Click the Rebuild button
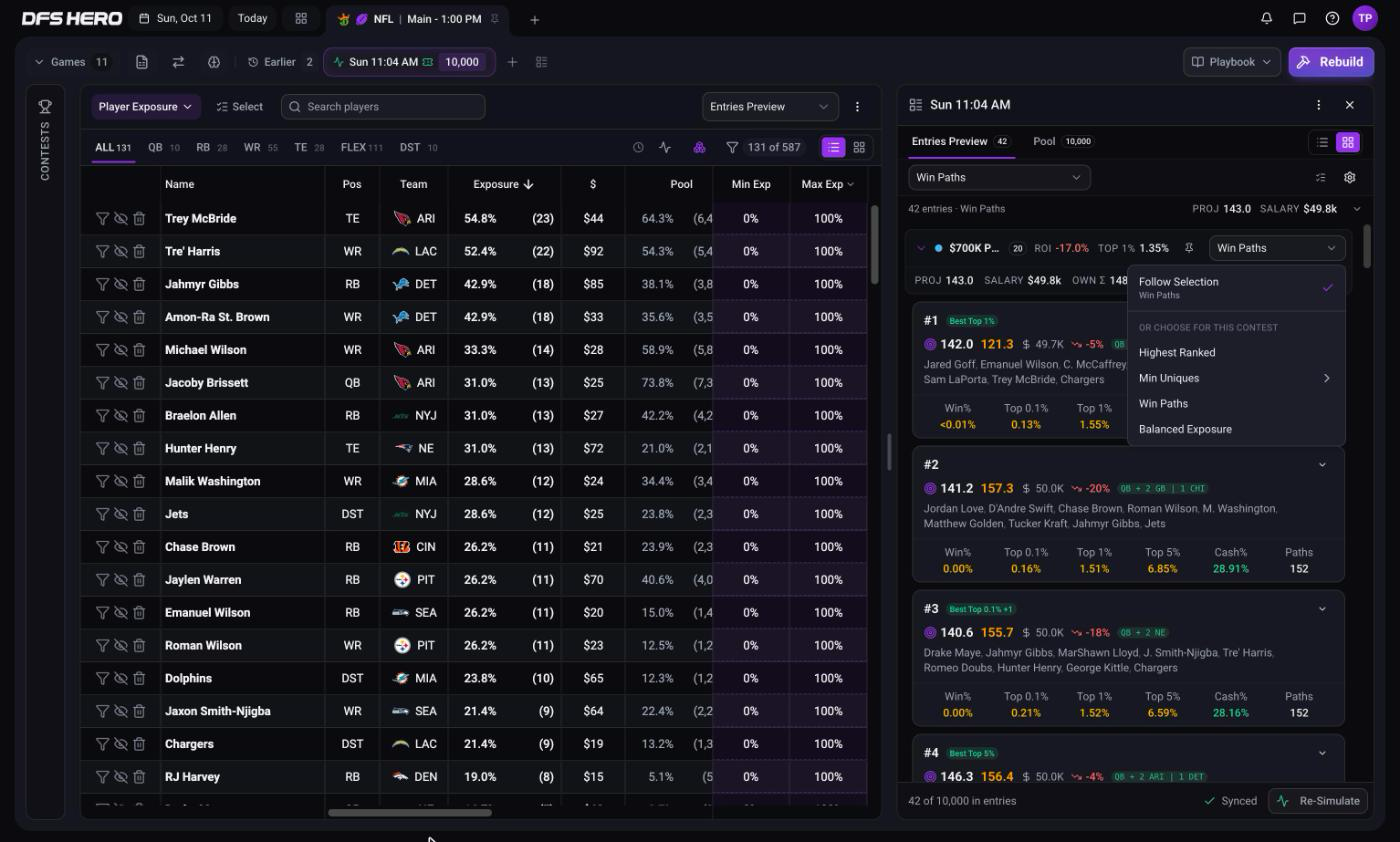Viewport: 1400px width, 842px height. (x=1331, y=62)
